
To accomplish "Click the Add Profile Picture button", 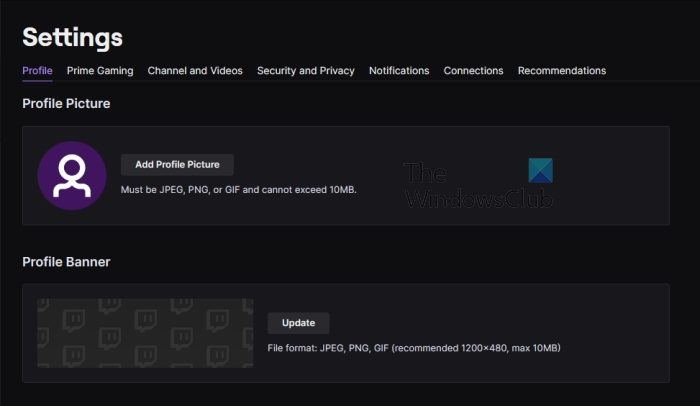I will coord(177,165).
